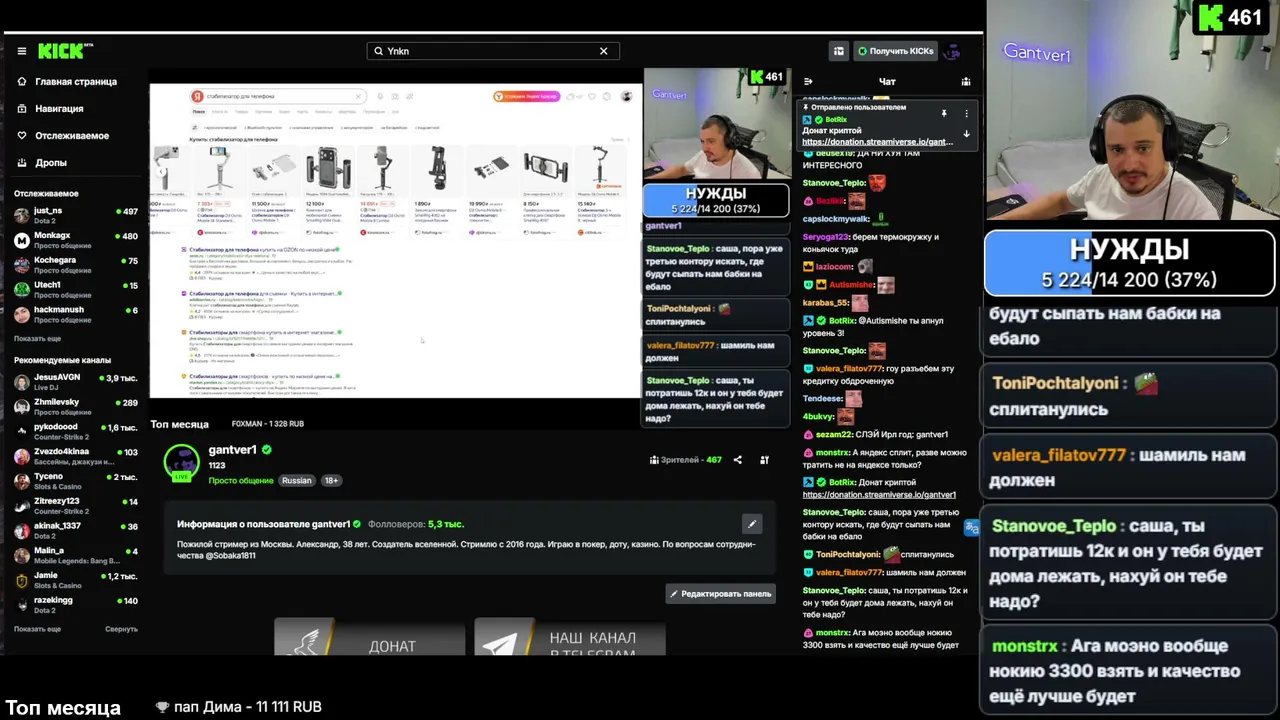Click the capslockmywalk username in chat
The image size is (1280, 720).
click(836, 219)
